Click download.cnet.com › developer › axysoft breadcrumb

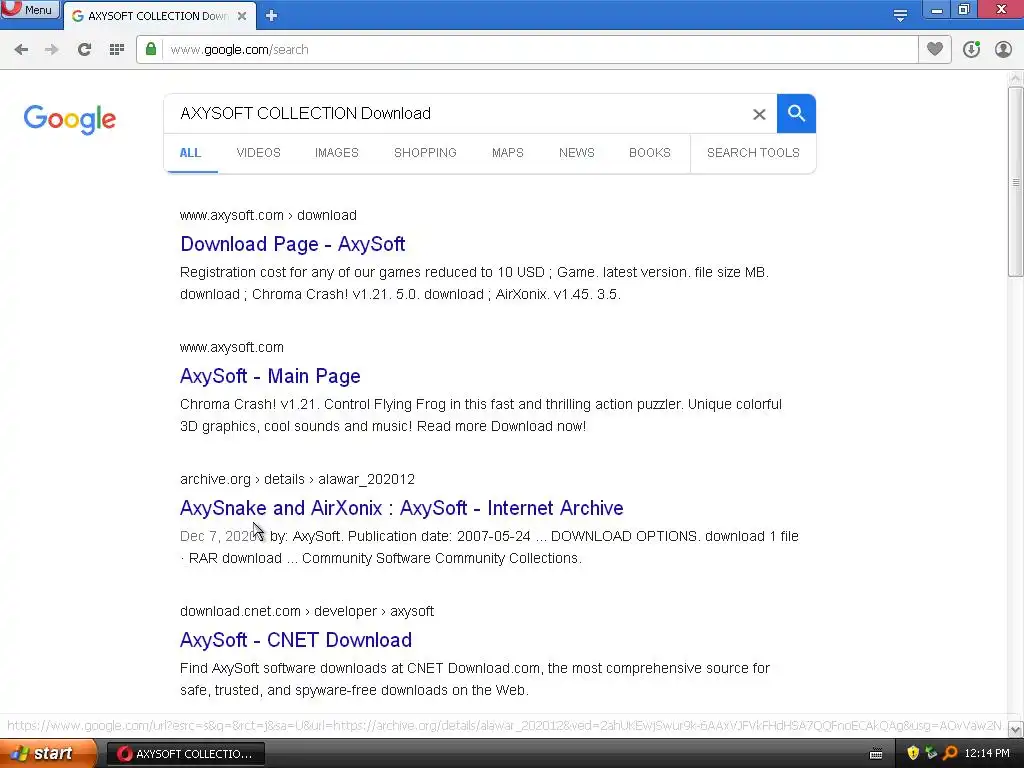click(307, 611)
